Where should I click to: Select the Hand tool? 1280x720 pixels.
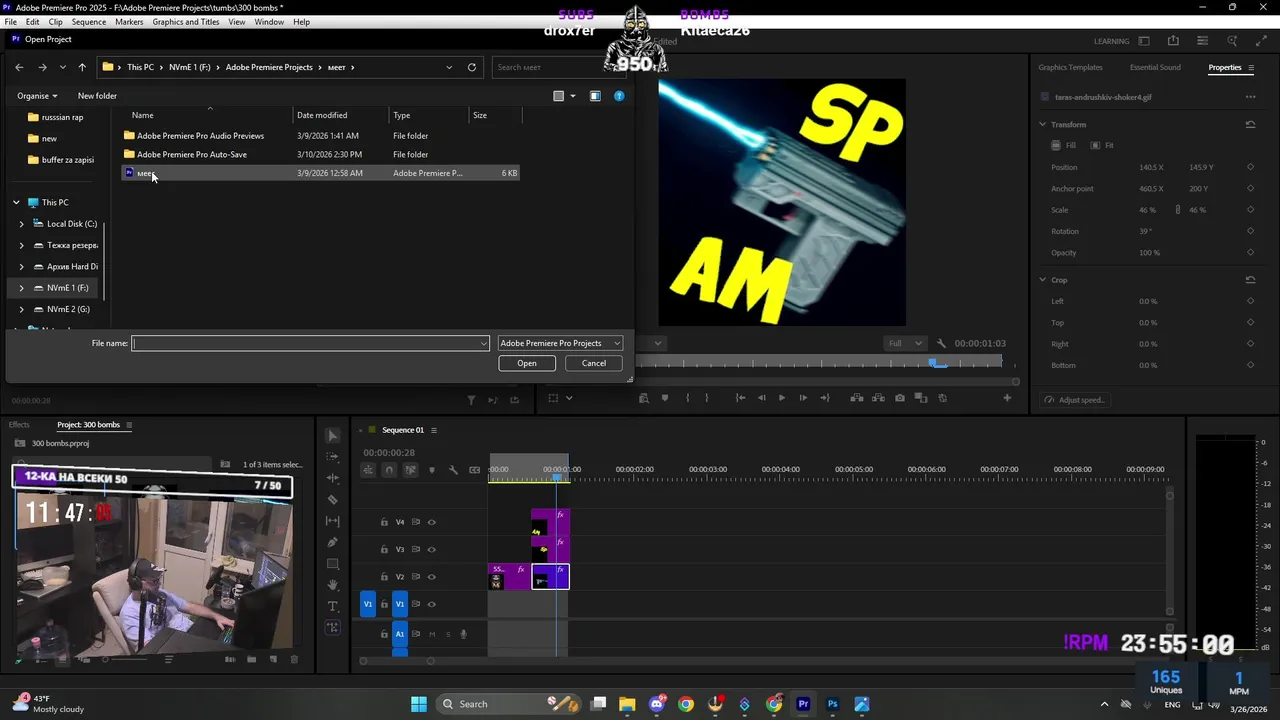(333, 585)
